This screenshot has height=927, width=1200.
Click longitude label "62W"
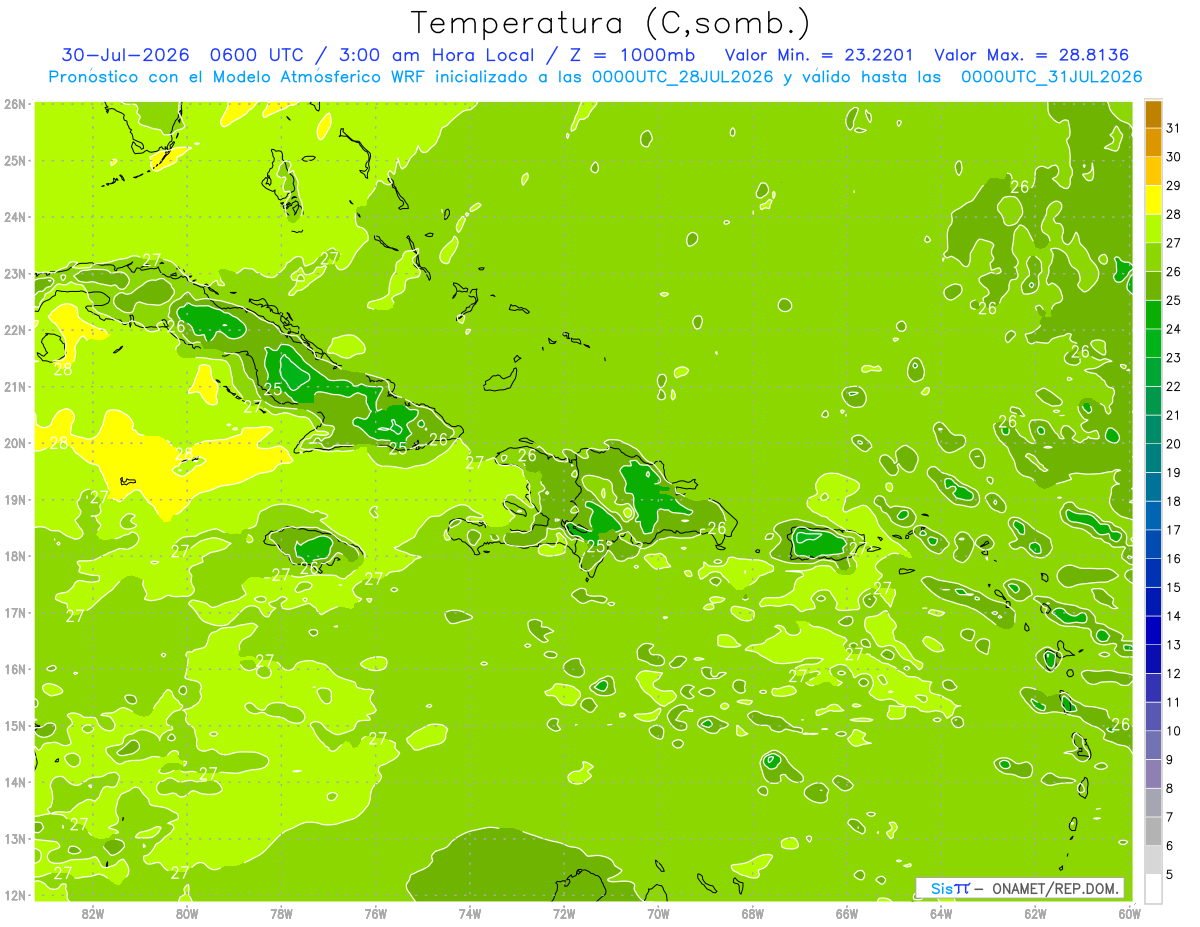(1035, 913)
